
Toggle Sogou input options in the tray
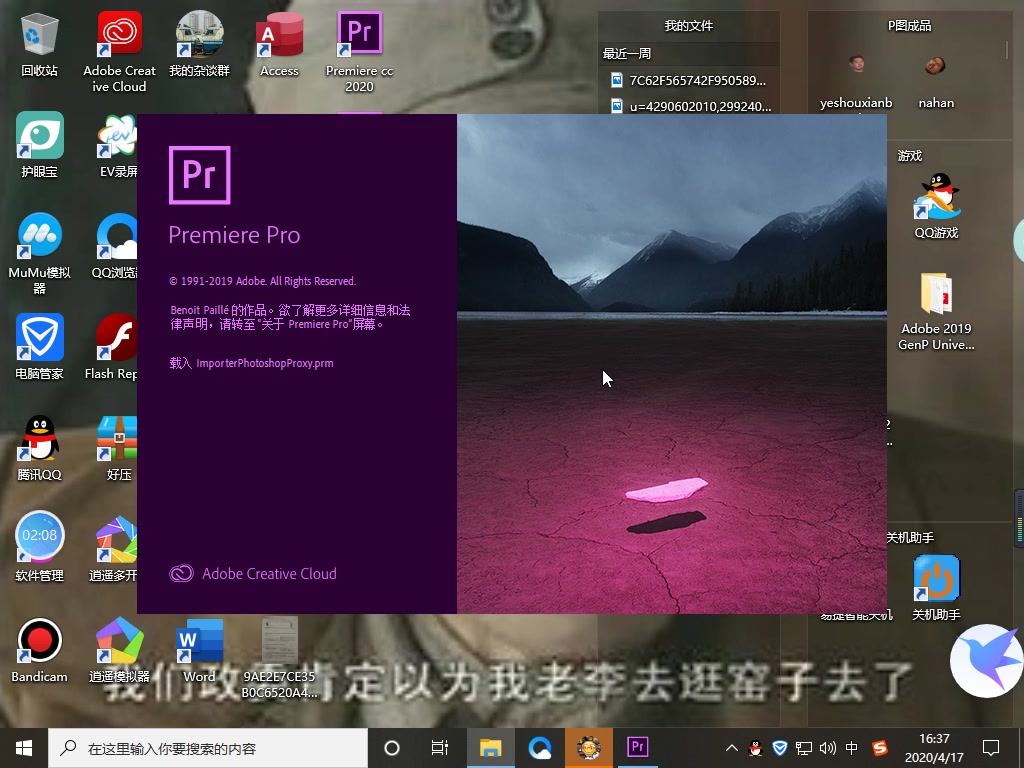(878, 747)
